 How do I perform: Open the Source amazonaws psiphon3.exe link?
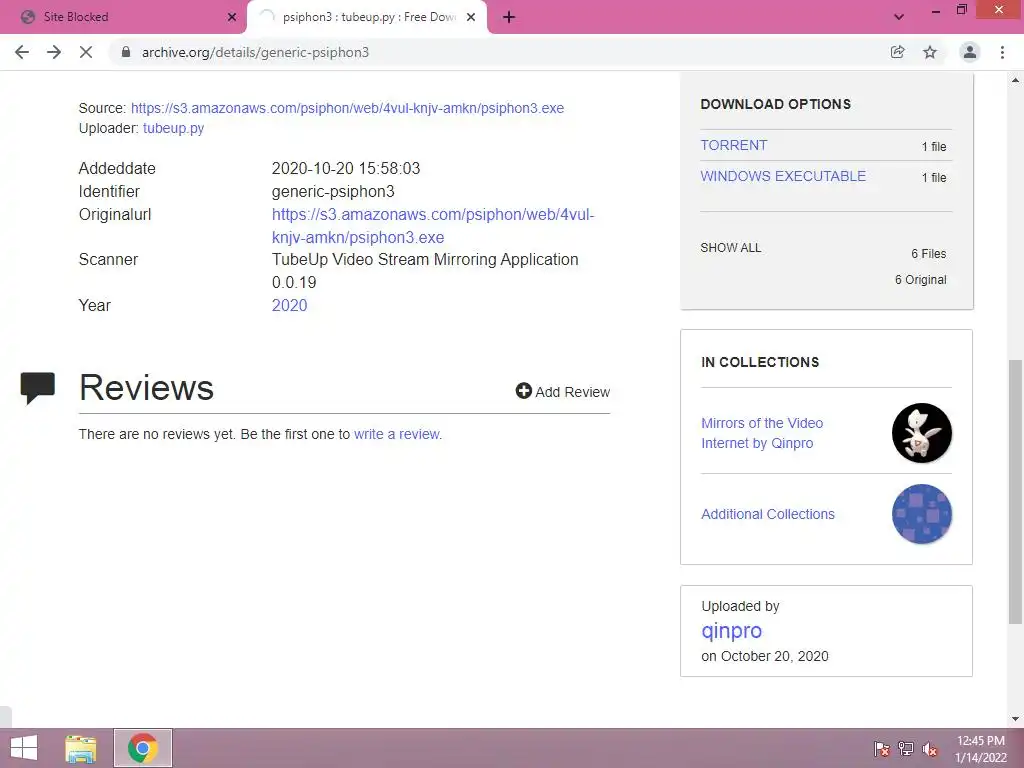[347, 108]
